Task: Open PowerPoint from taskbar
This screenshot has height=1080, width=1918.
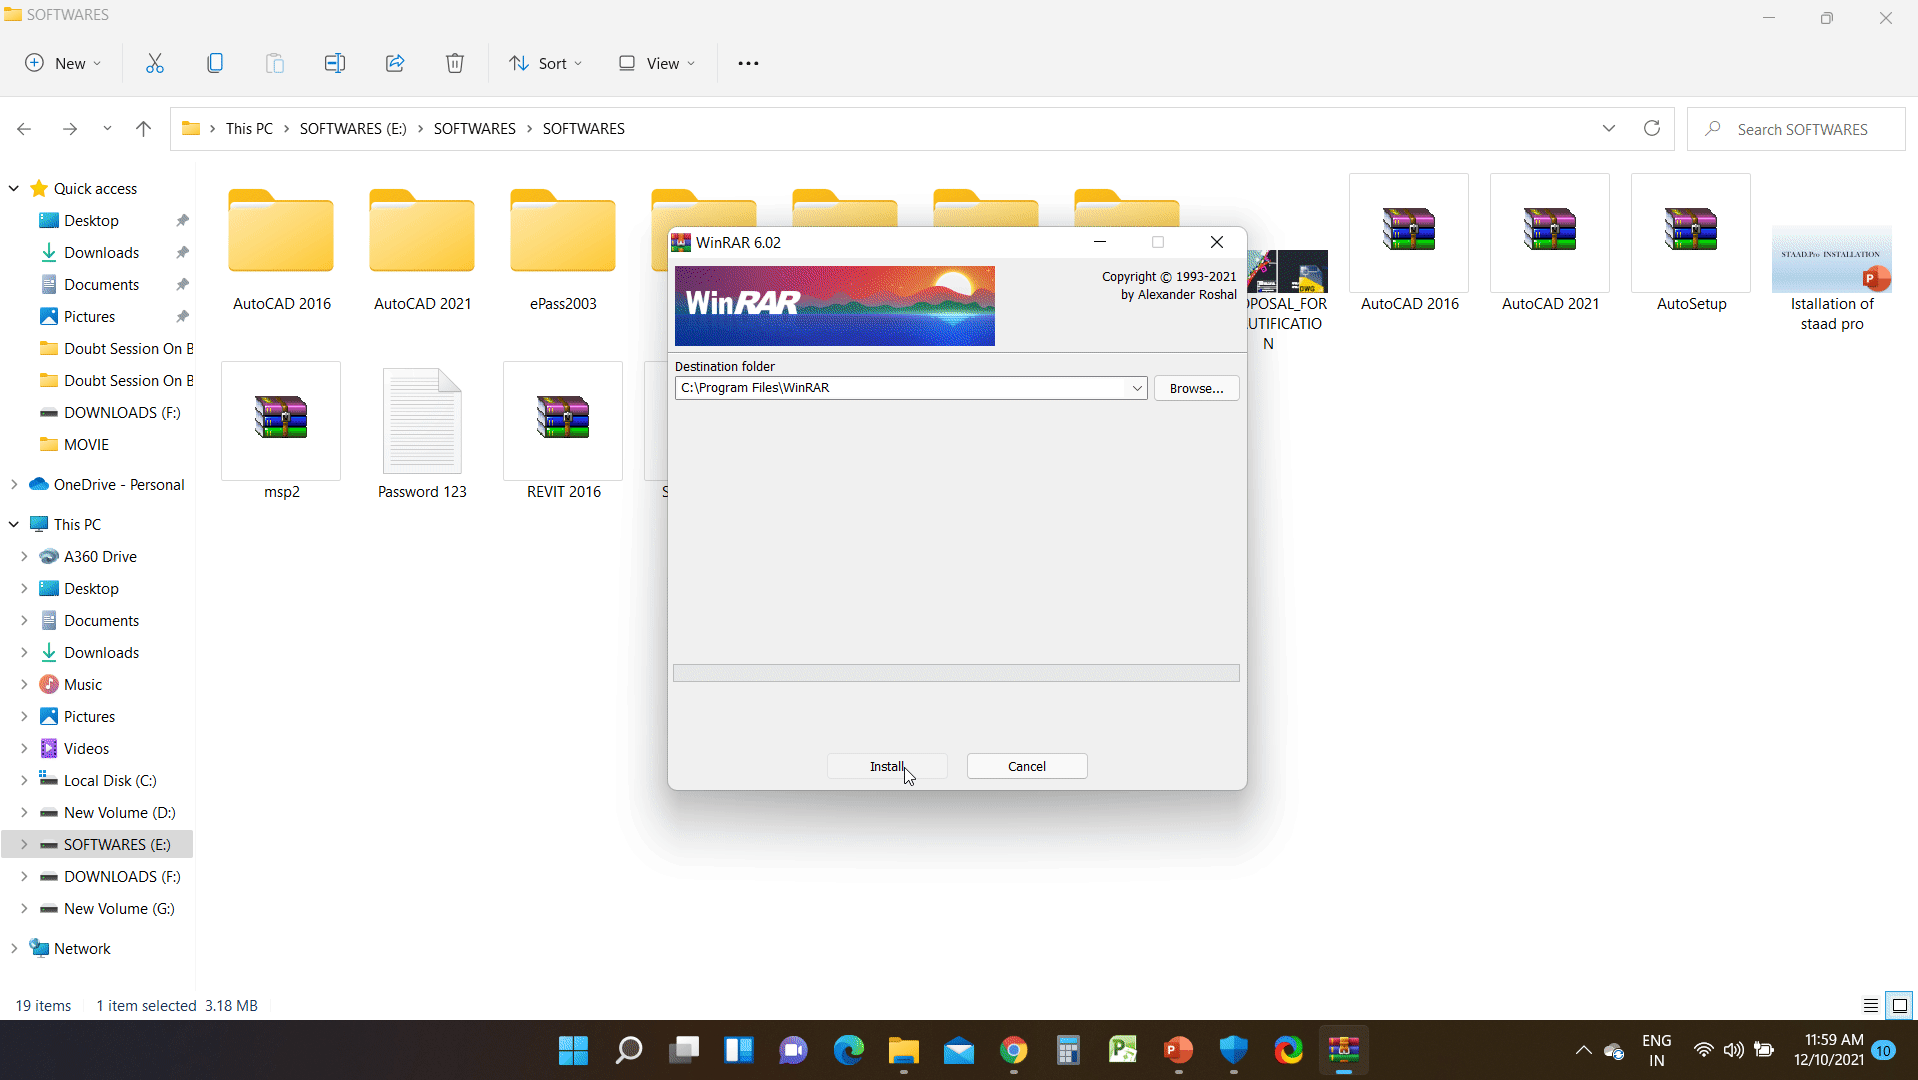Action: pyautogui.click(x=1179, y=1050)
